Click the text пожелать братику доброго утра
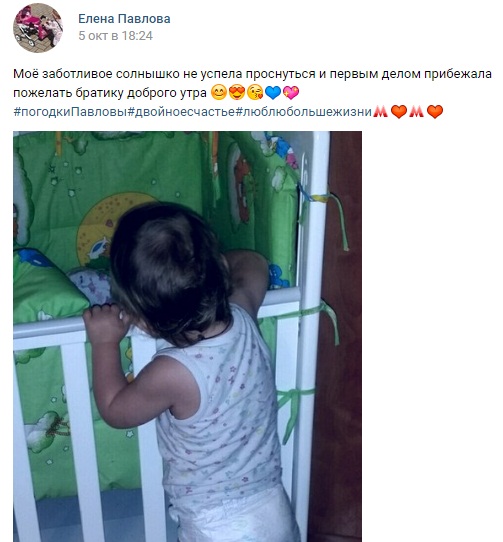The height and width of the screenshot is (542, 503). click(110, 93)
